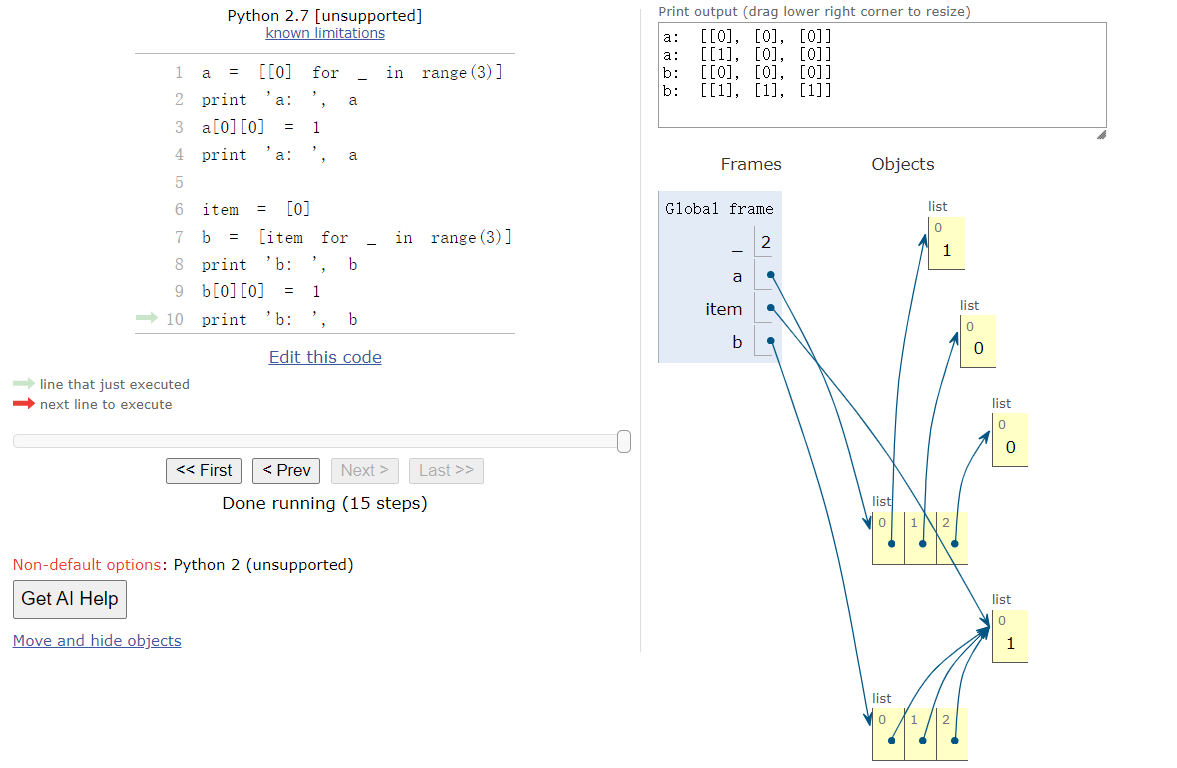
Task: Click the execution step slider handle
Action: tap(624, 441)
